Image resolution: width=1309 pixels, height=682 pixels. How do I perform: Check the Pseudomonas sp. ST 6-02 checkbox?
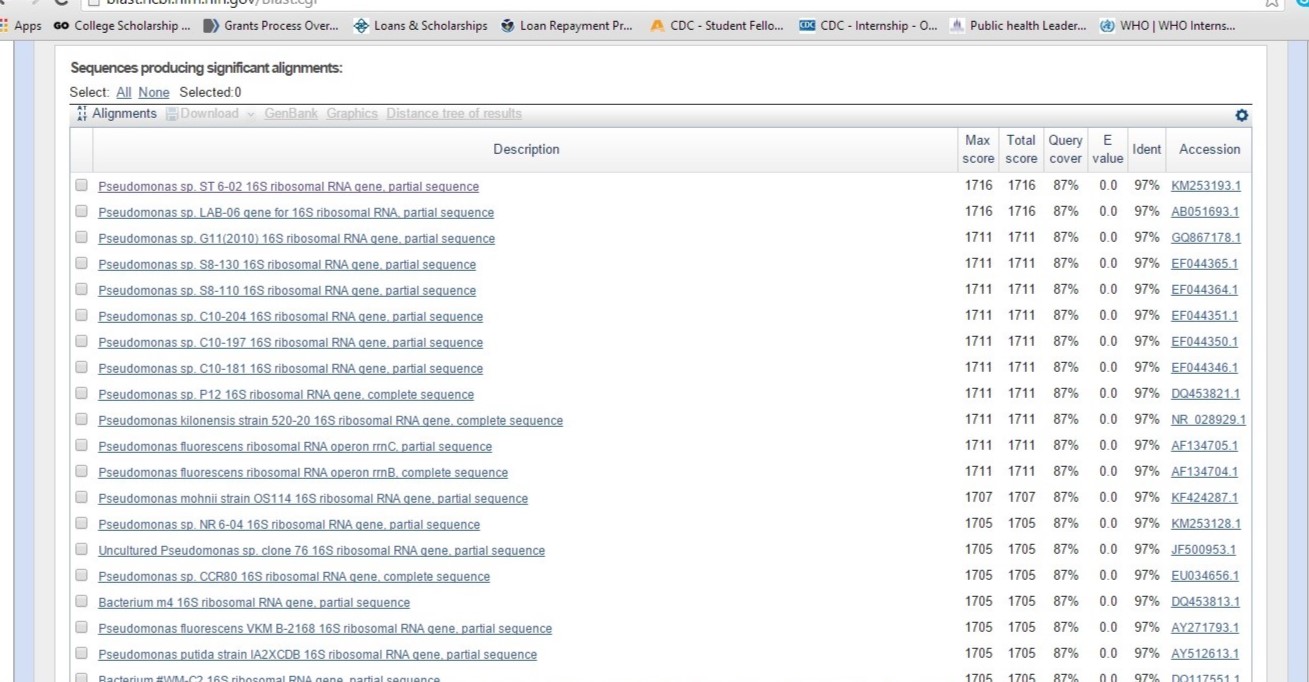pyautogui.click(x=81, y=185)
